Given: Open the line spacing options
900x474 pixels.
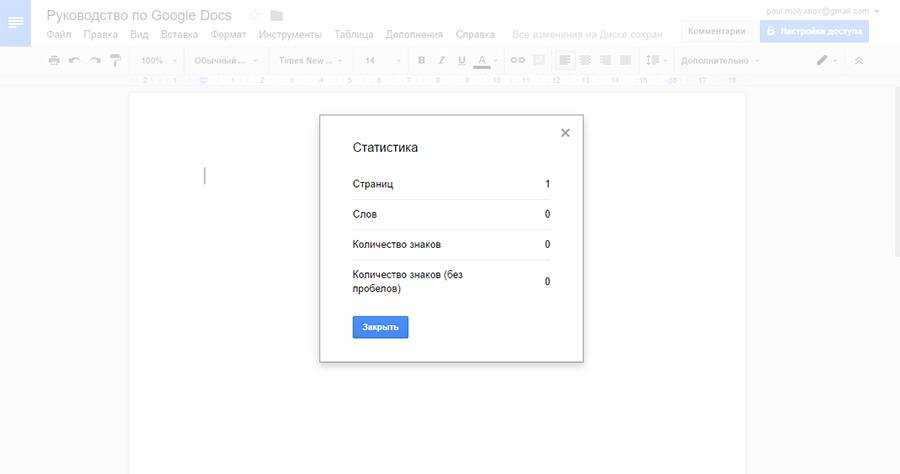Looking at the screenshot, I should coord(656,60).
